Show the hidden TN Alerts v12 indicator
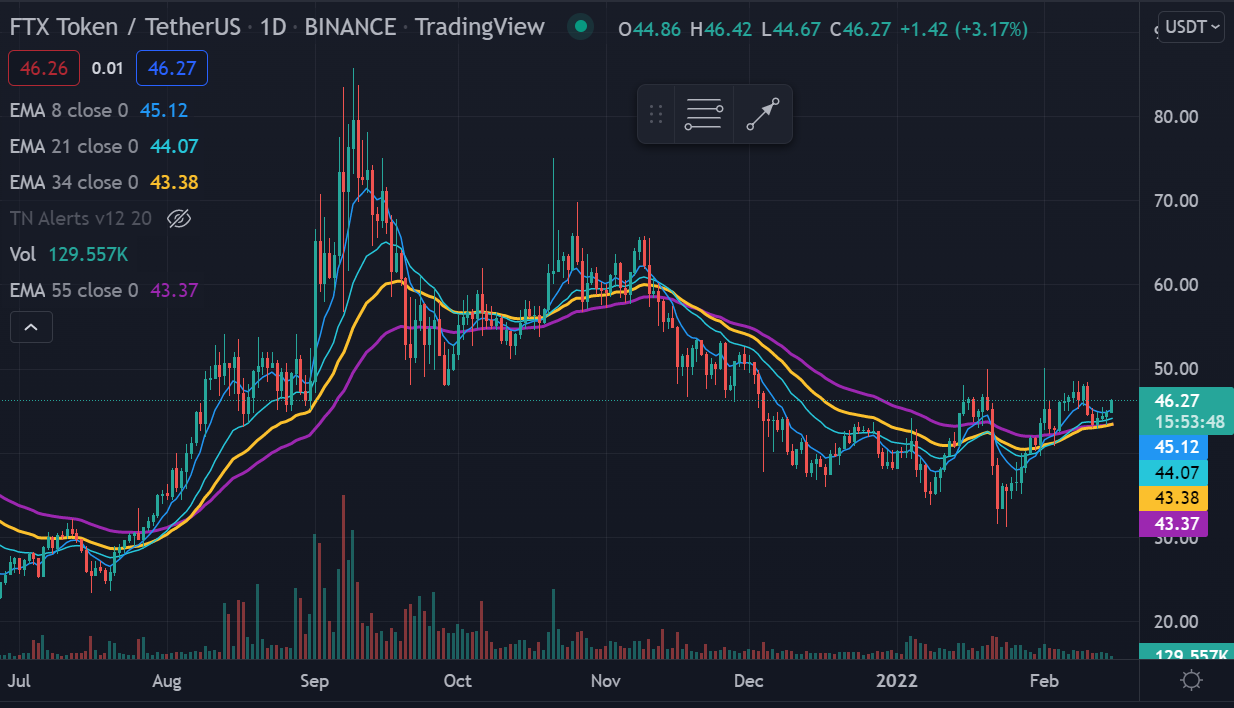This screenshot has width=1234, height=708. click(180, 218)
